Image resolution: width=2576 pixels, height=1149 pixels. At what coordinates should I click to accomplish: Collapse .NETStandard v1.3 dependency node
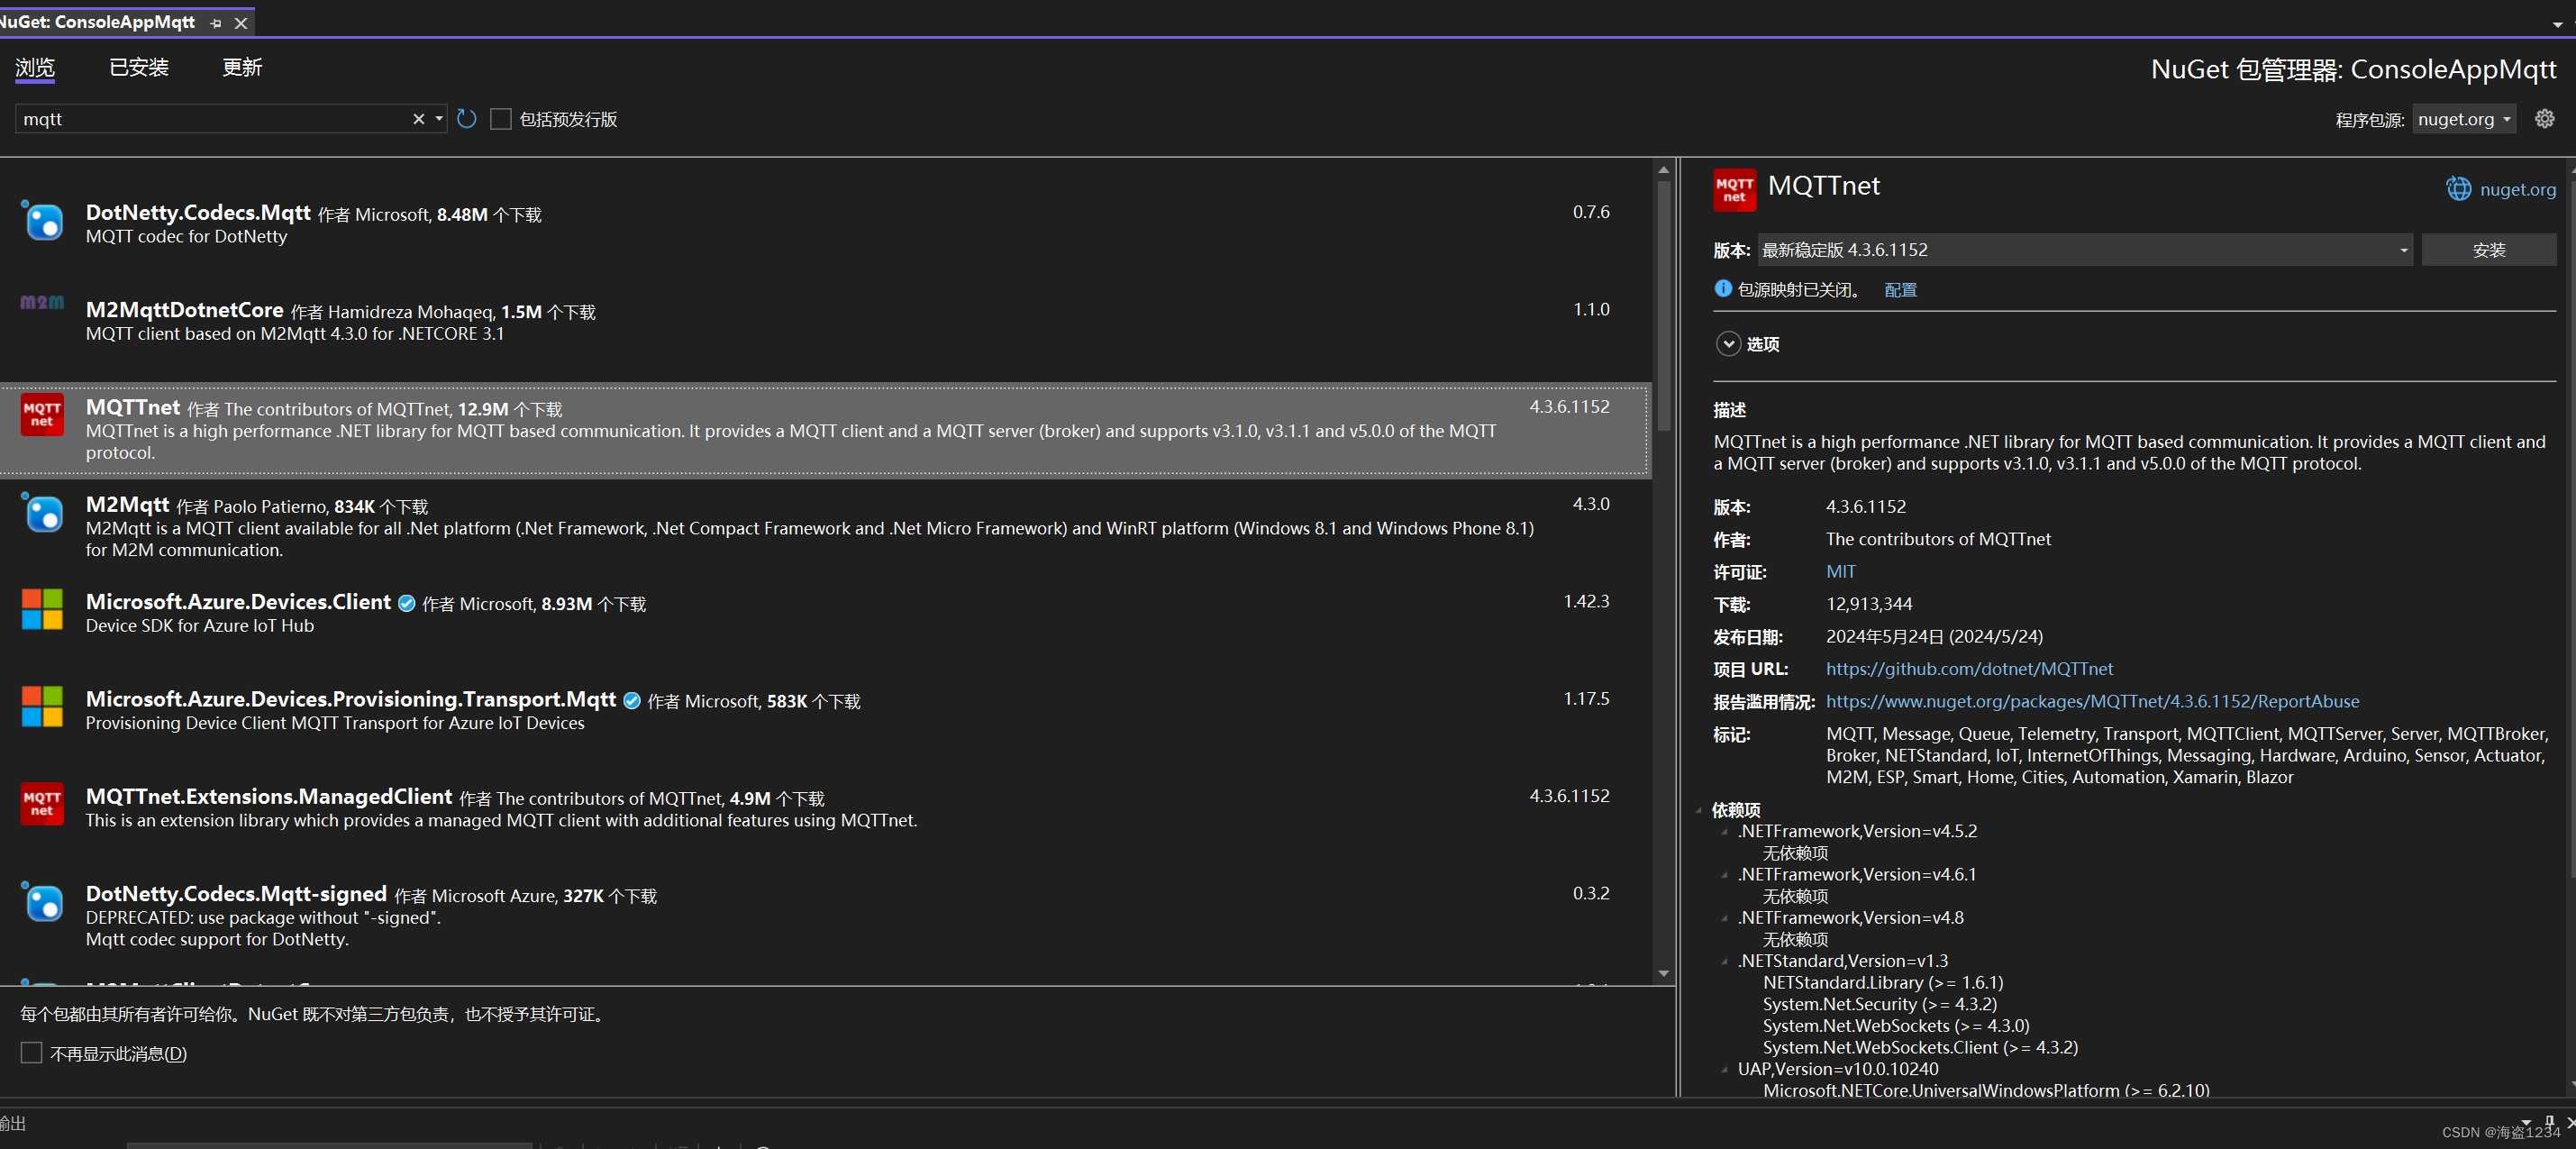tap(1724, 961)
